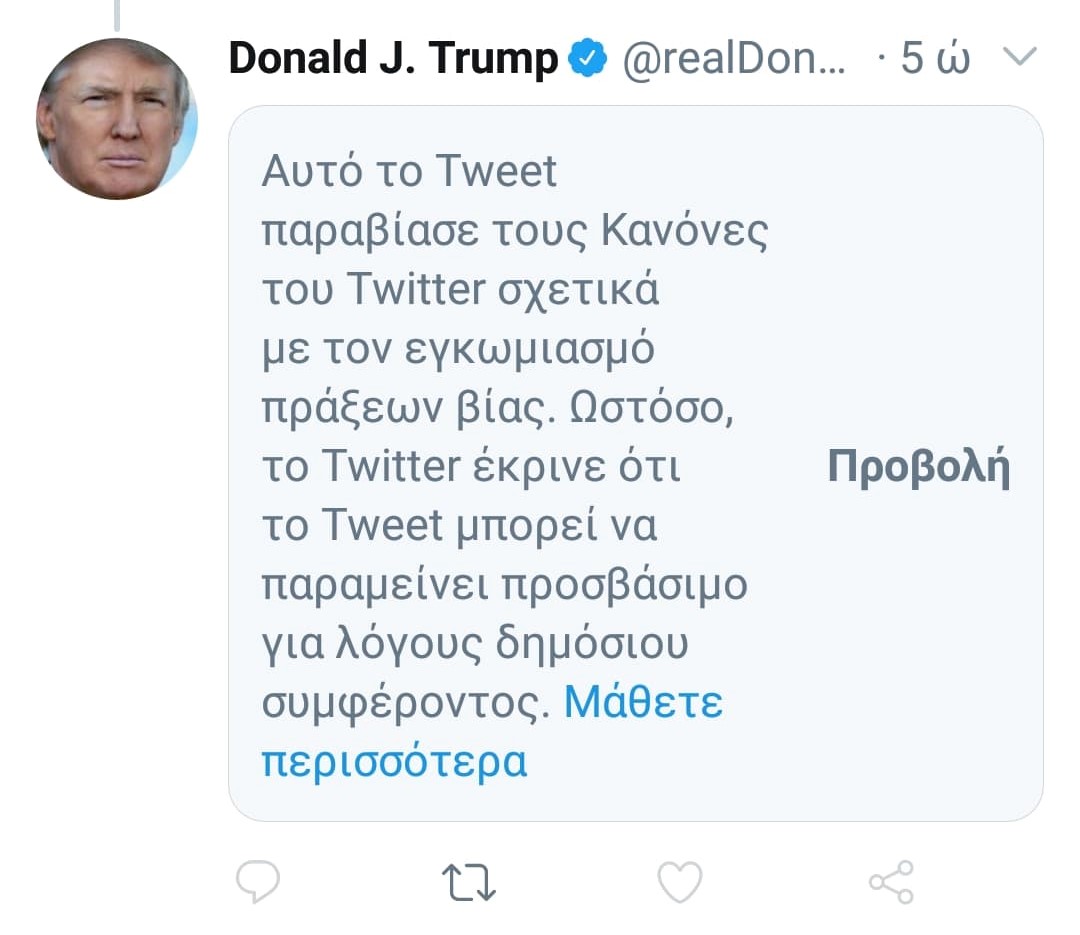Retweet this tweet using the arrows icon
The height and width of the screenshot is (935, 1080).
tap(469, 881)
